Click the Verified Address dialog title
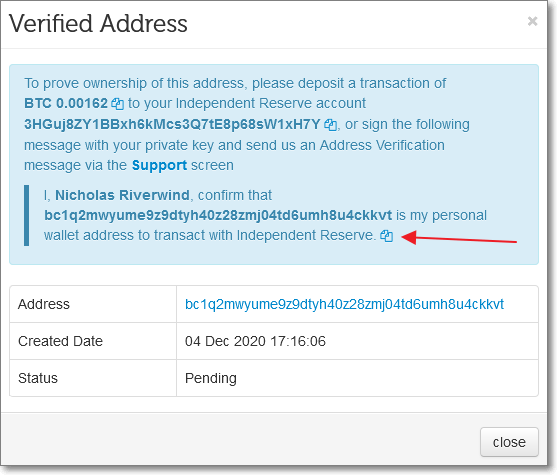Image resolution: width=557 pixels, height=475 pixels. coord(98,24)
